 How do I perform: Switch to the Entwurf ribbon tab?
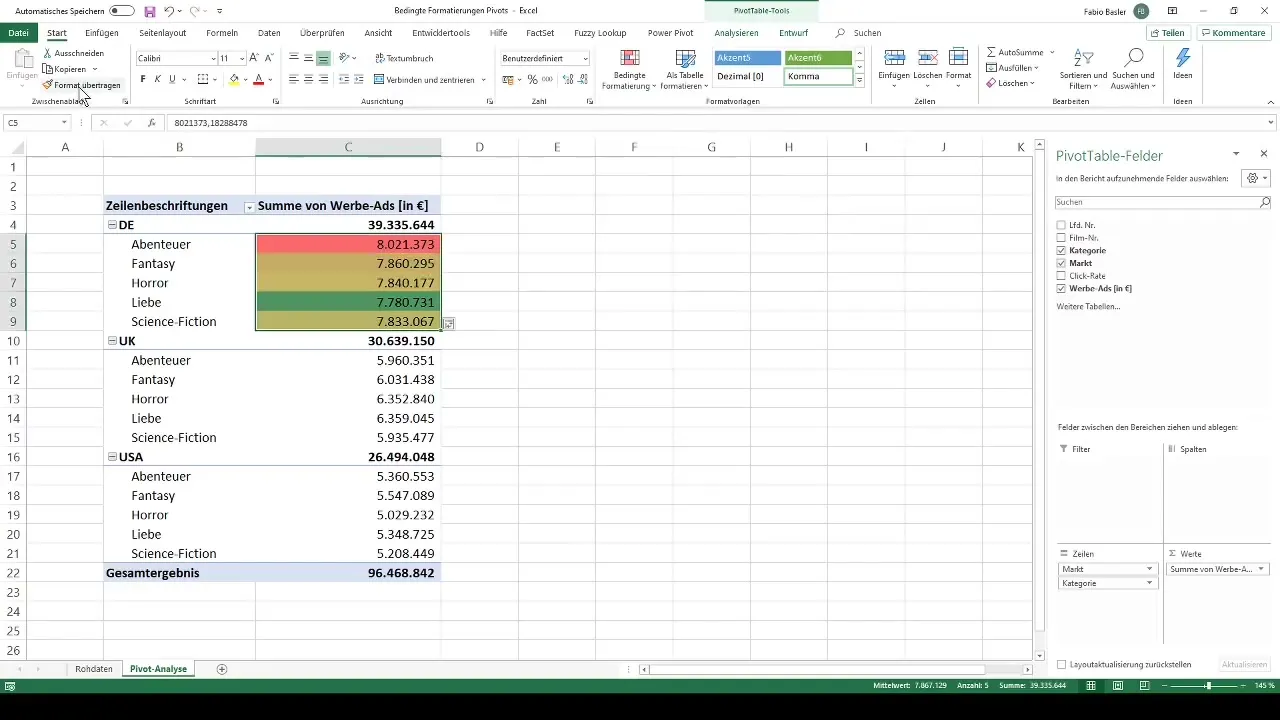coord(792,33)
